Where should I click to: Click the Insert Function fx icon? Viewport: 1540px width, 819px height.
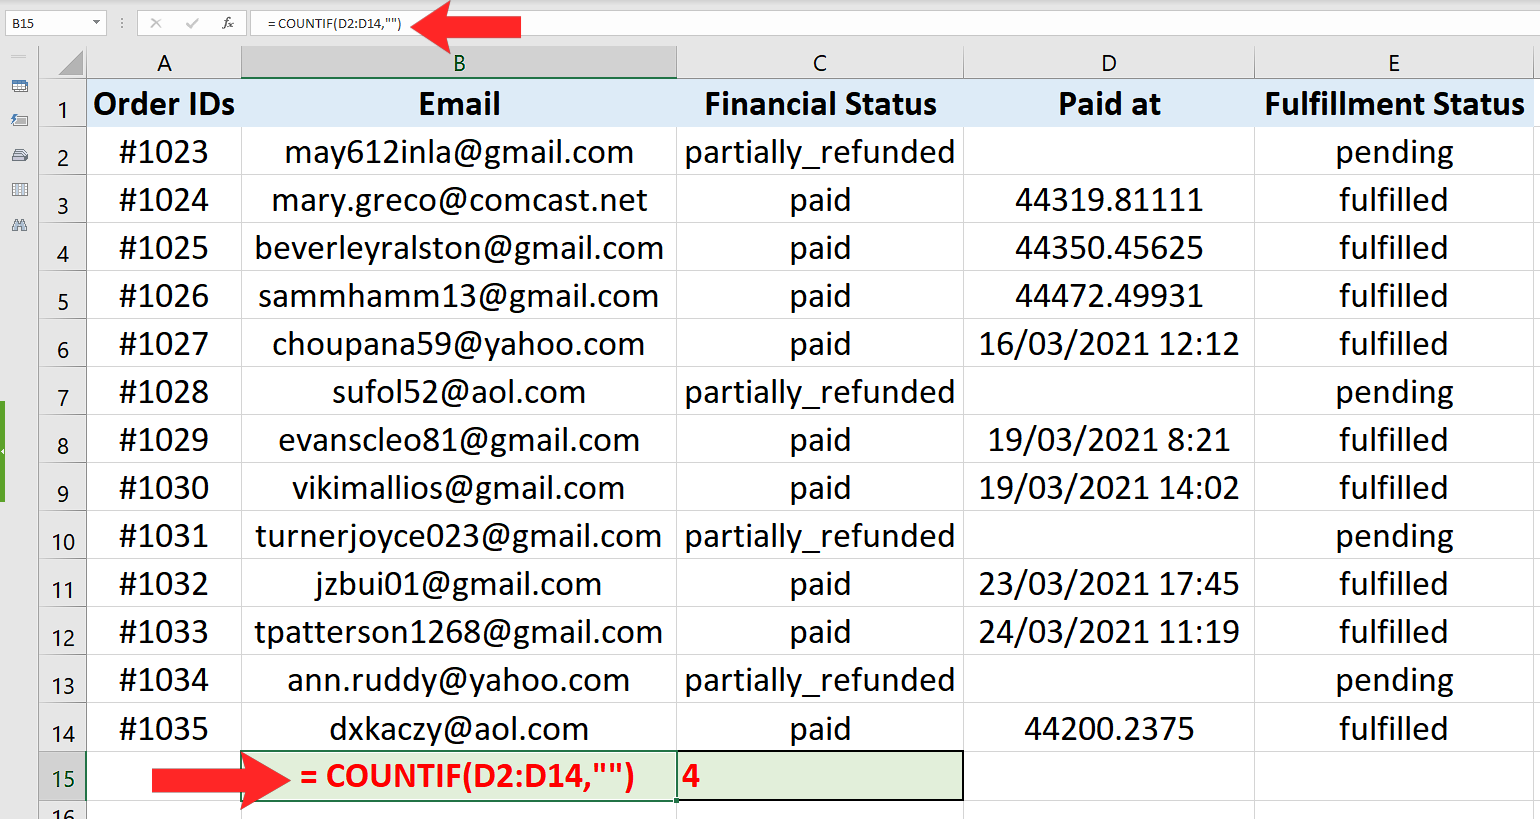pos(228,23)
